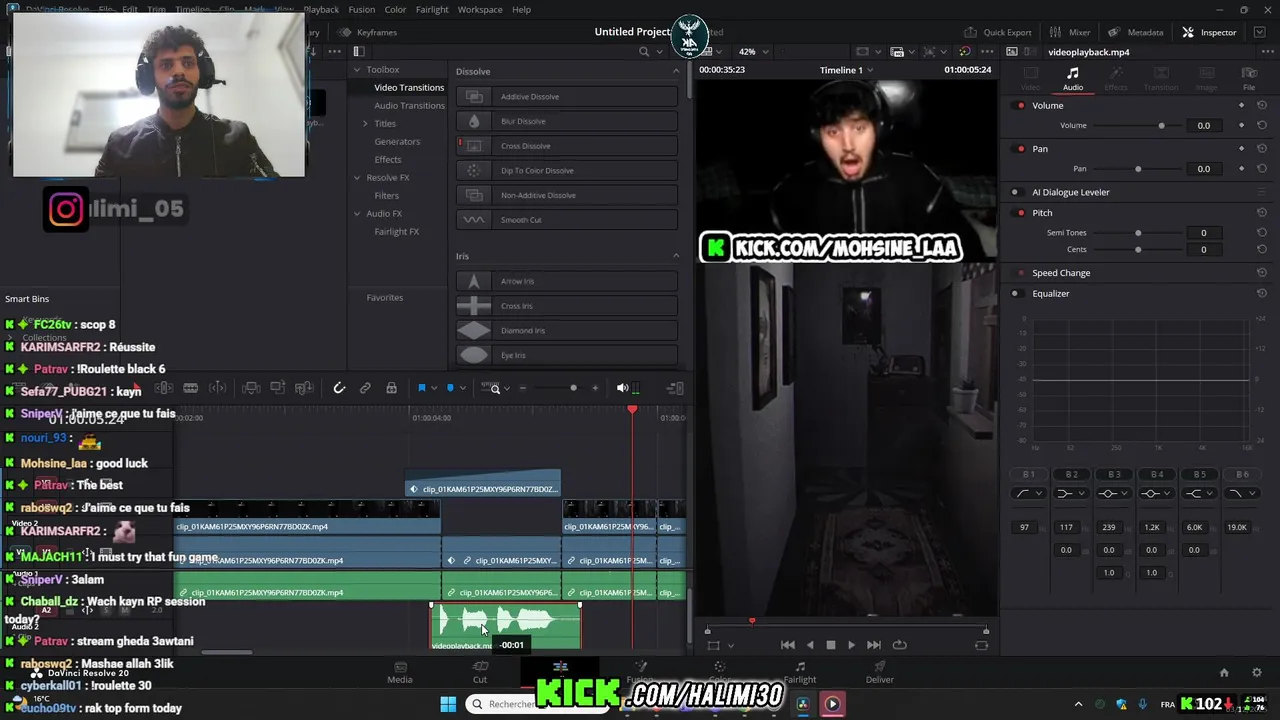Image resolution: width=1280 pixels, height=720 pixels.
Task: Collapse the Dissolve transitions group
Action: pos(675,71)
